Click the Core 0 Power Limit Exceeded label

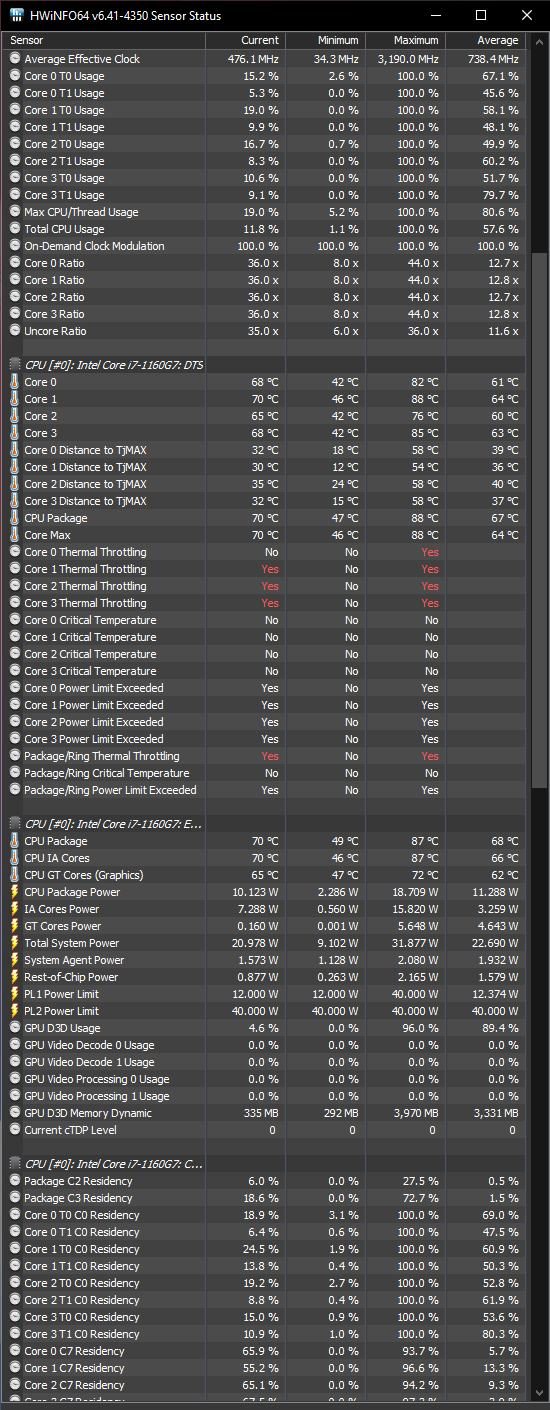(94, 688)
